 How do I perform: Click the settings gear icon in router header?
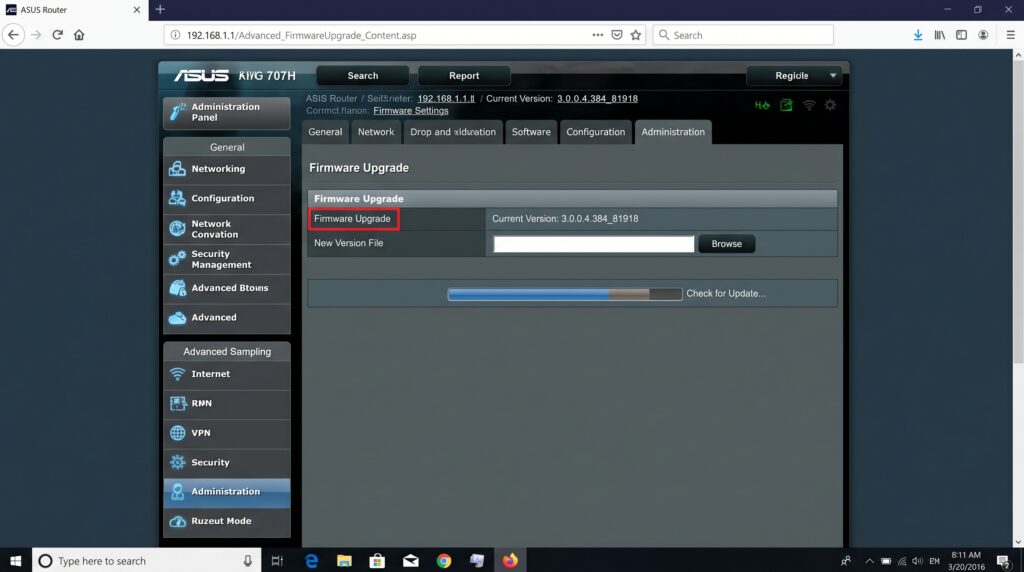click(830, 105)
